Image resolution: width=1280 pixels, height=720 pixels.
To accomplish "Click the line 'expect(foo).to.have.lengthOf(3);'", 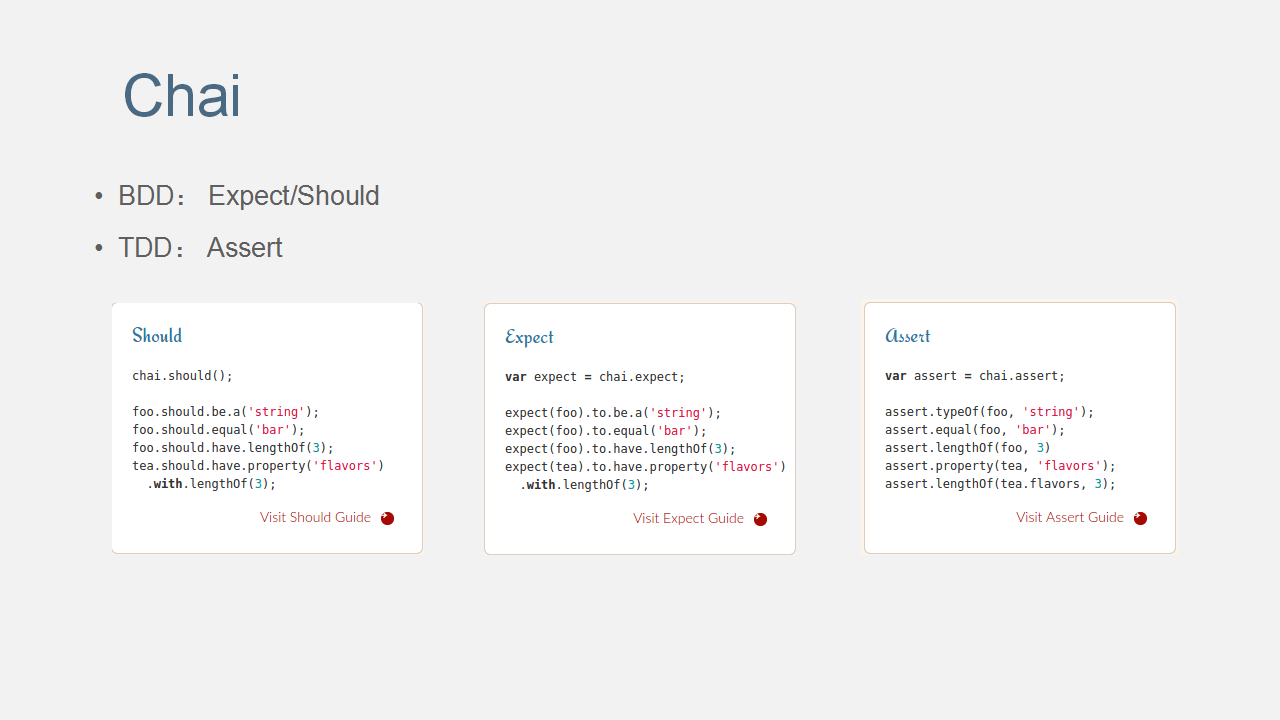I will point(620,449).
